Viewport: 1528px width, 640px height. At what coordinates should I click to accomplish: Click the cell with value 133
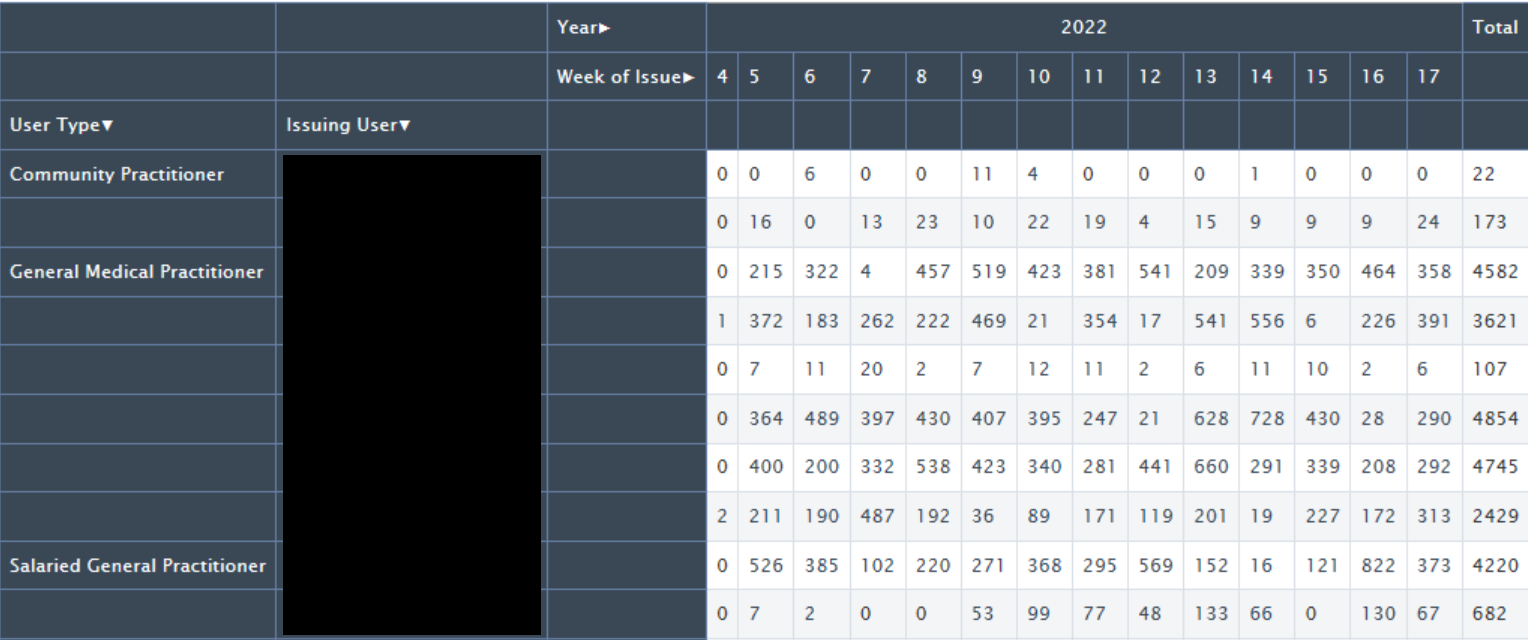click(x=1211, y=614)
